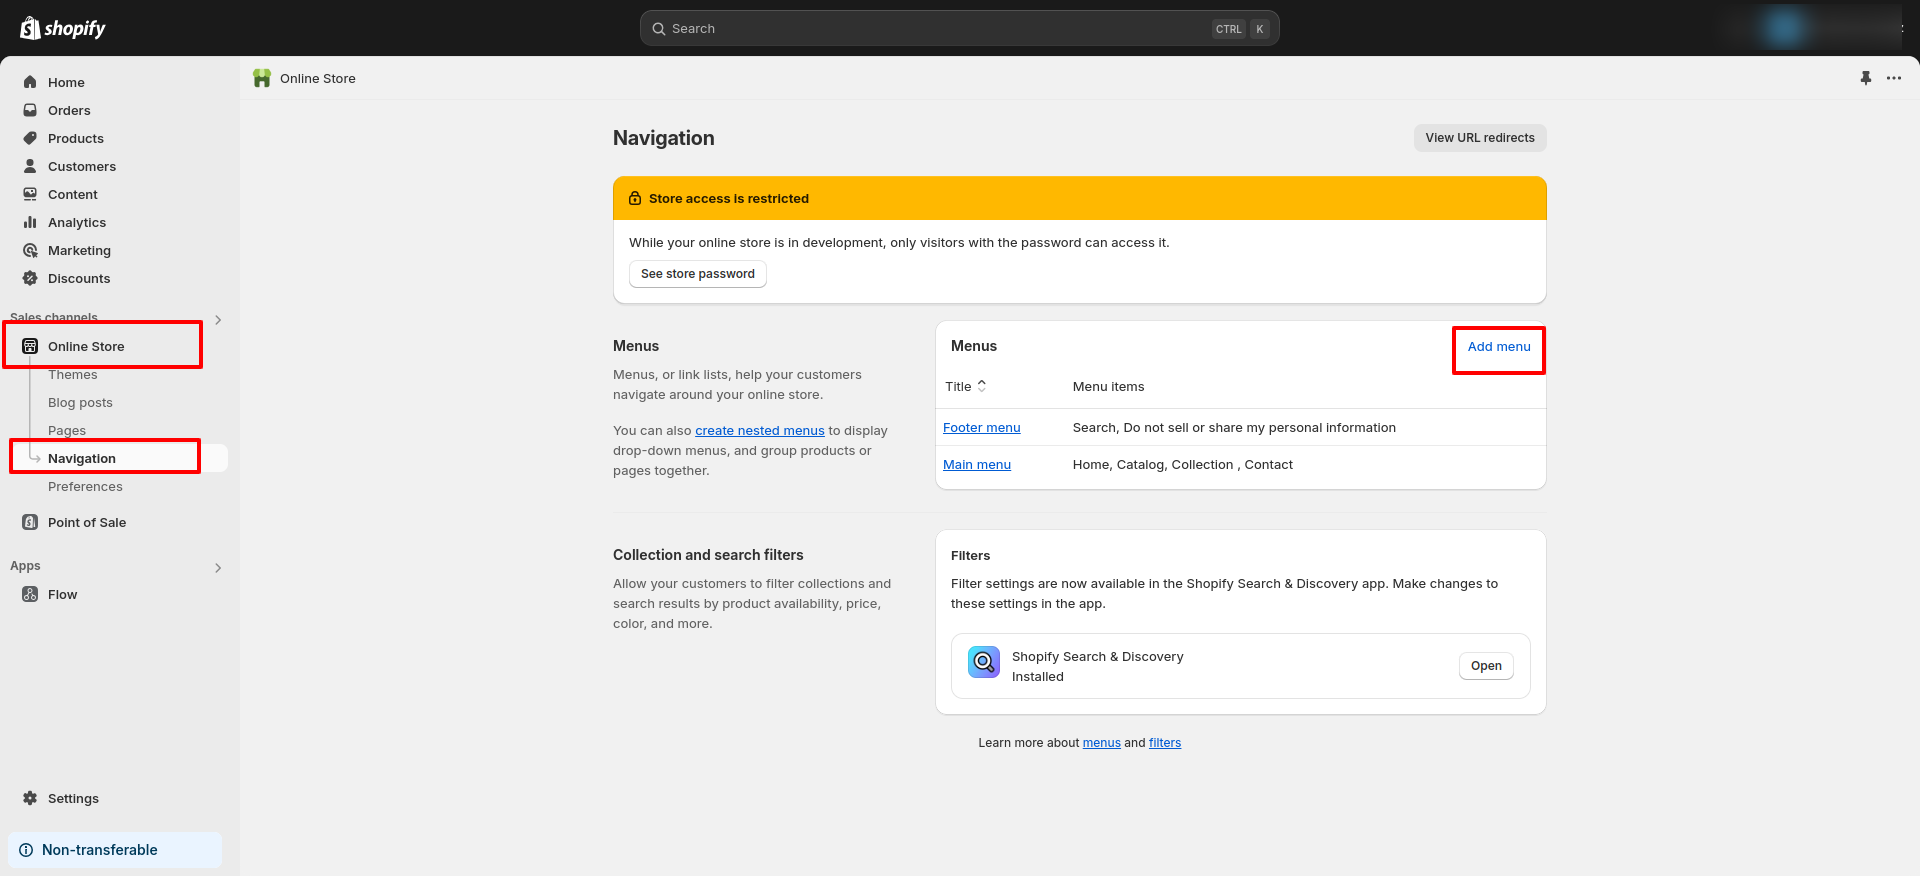Open the Analytics label in the sidebar

(77, 222)
